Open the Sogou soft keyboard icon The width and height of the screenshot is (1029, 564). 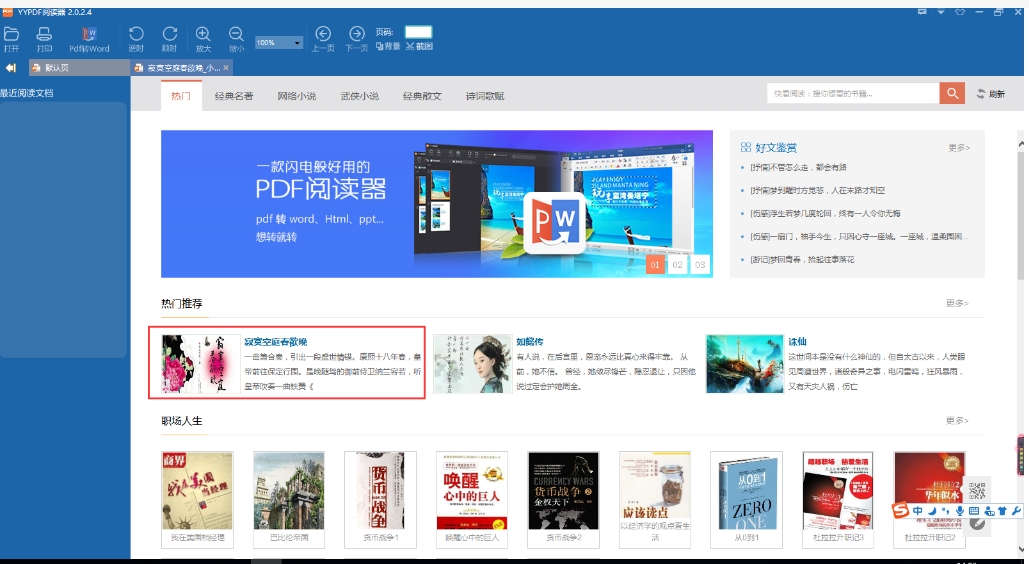pos(973,511)
